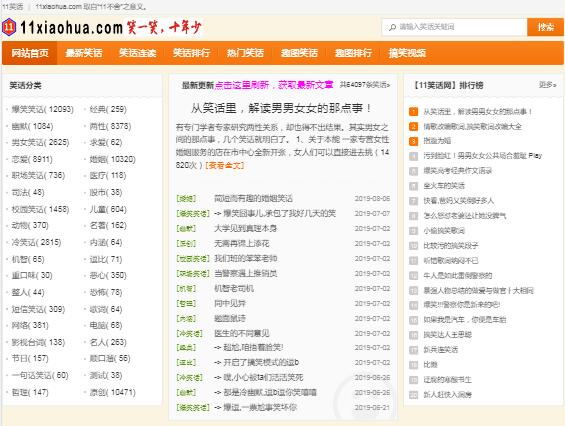Open ranking item 小偷搞笑歌词

pyautogui.click(x=444, y=231)
